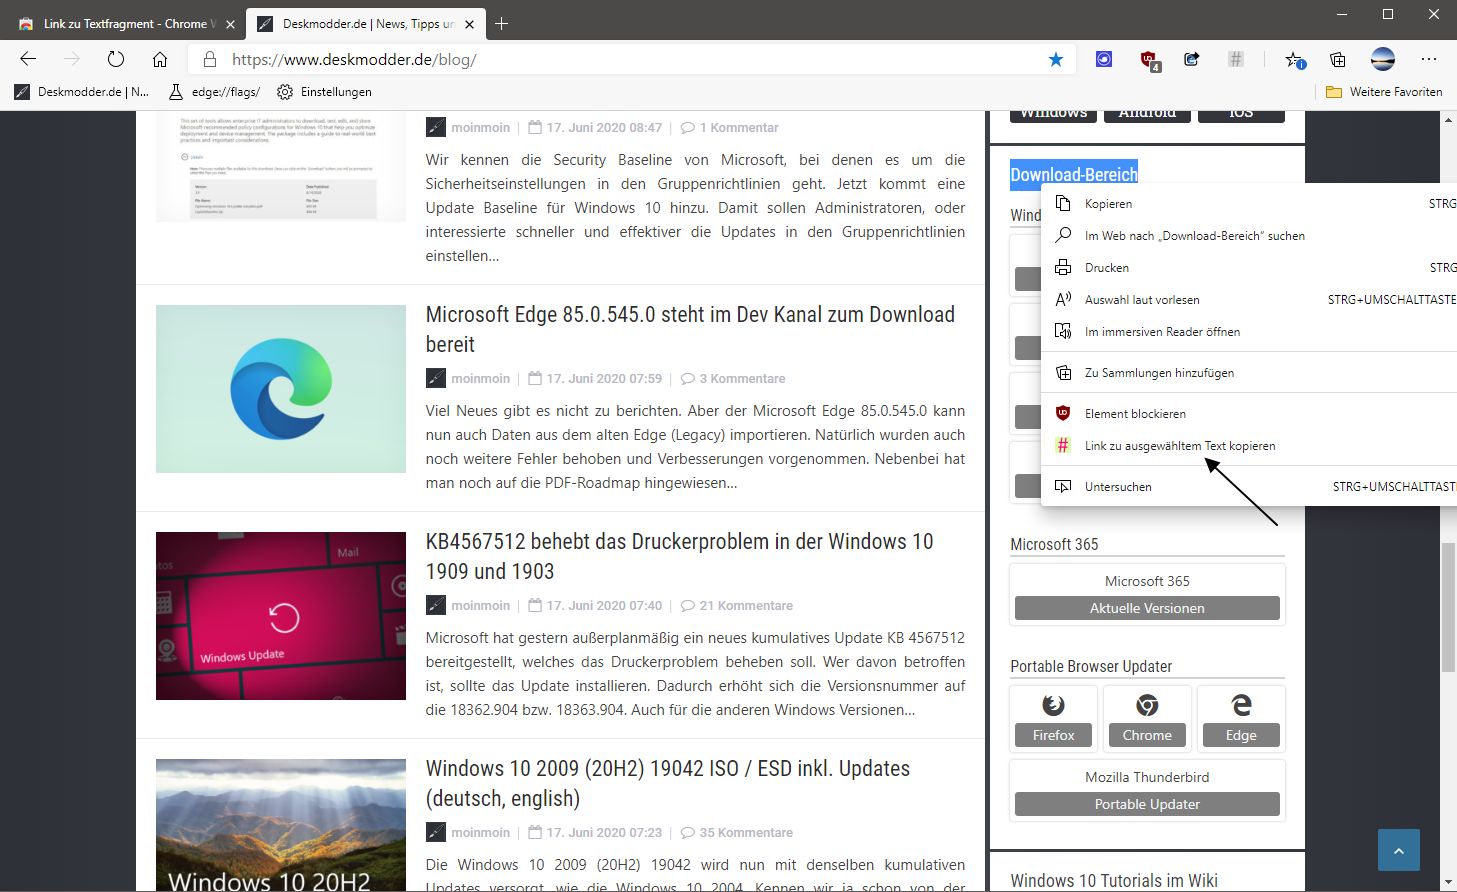Open Deskmodder.de bookmark in favorites bar
1457x892 pixels.
(82, 92)
